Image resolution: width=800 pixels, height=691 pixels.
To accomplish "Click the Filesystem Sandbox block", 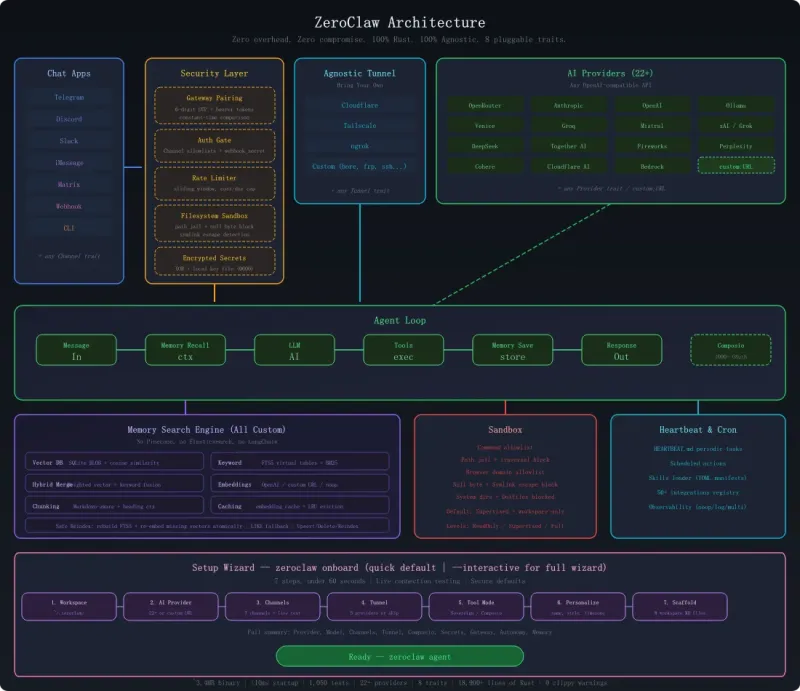I will click(x=214, y=223).
